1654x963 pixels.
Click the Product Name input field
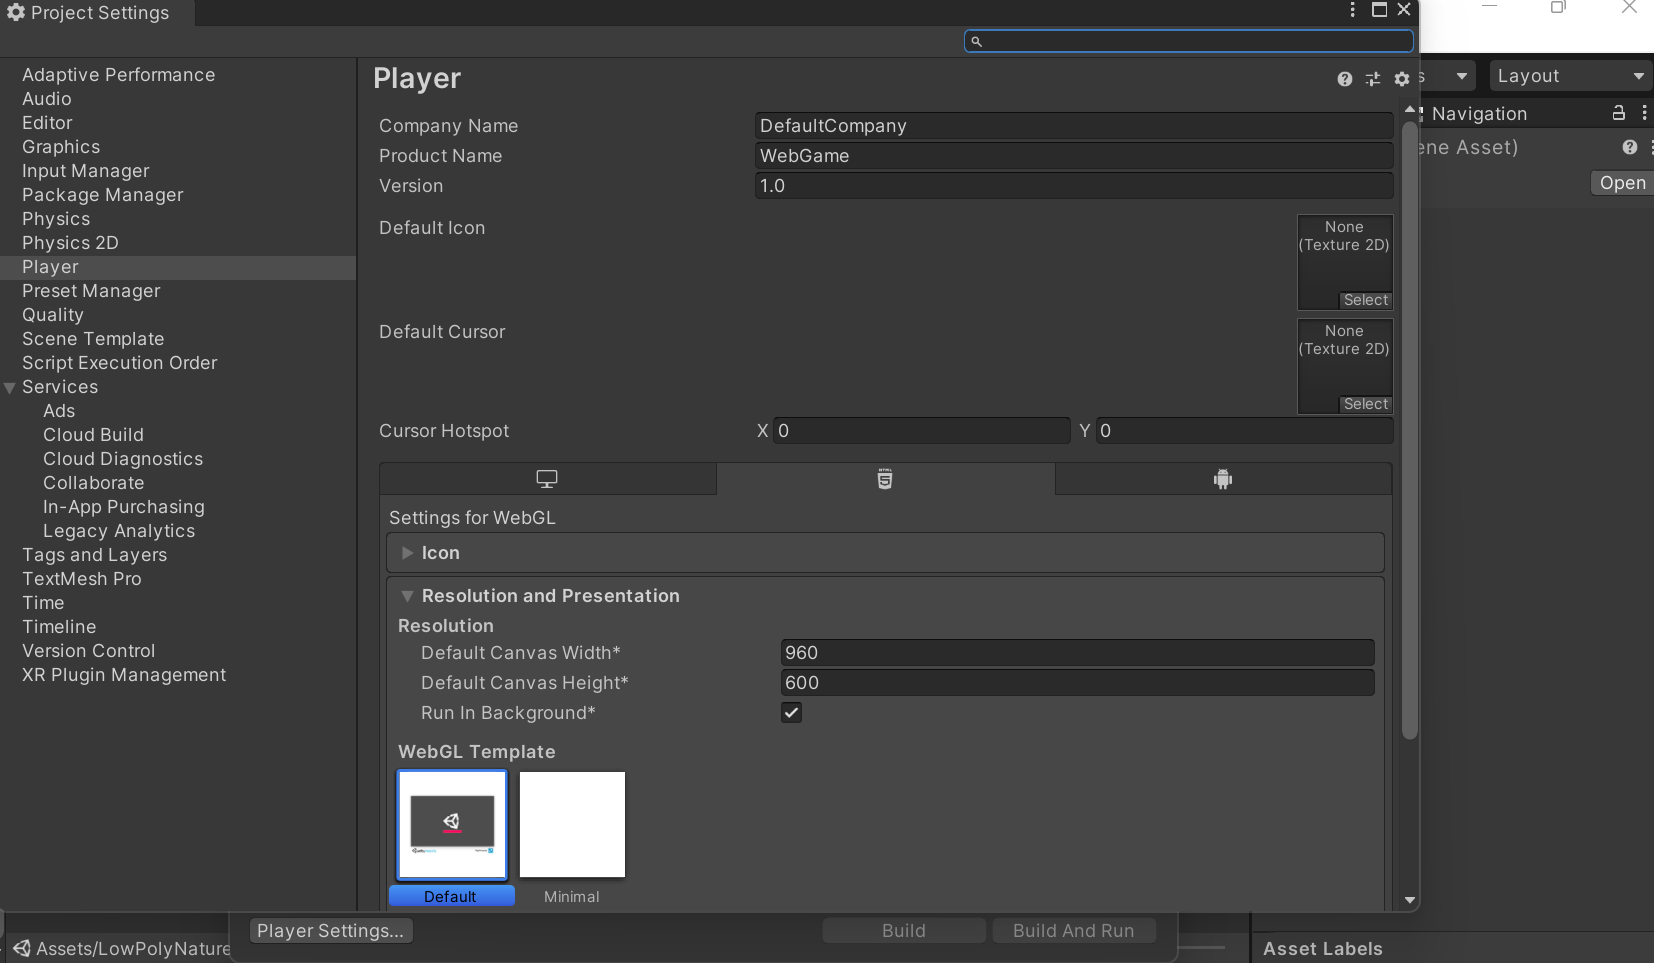pos(1074,156)
